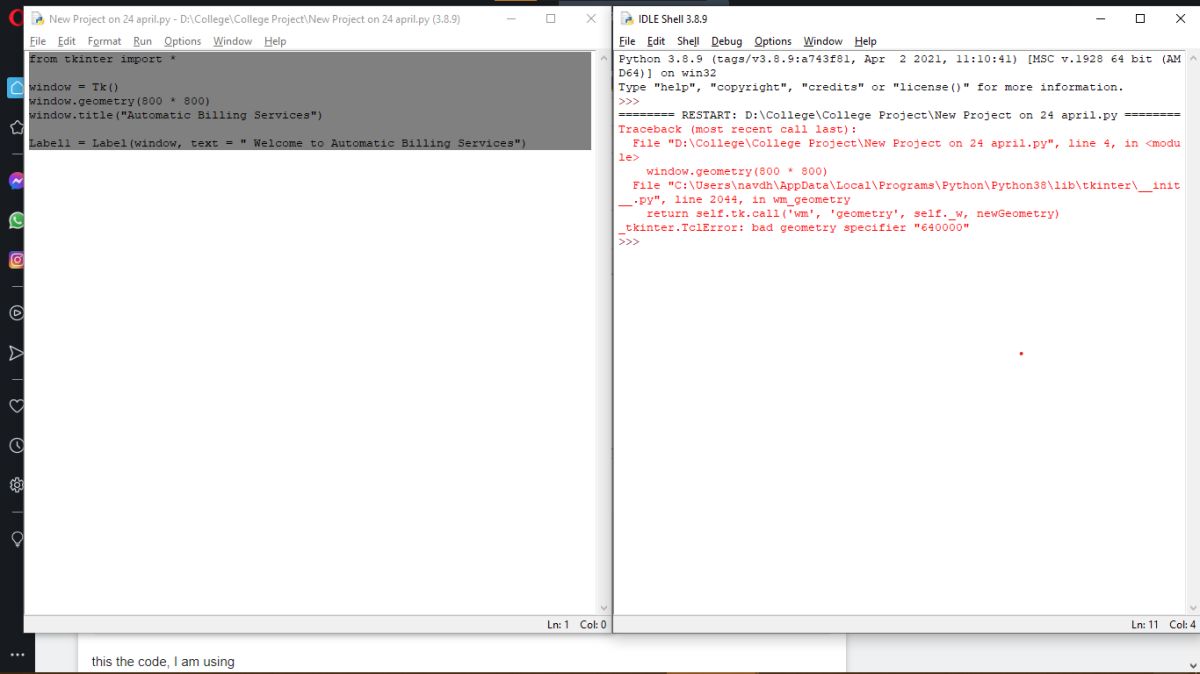Click 'this the code, I am using' text

(x=163, y=662)
